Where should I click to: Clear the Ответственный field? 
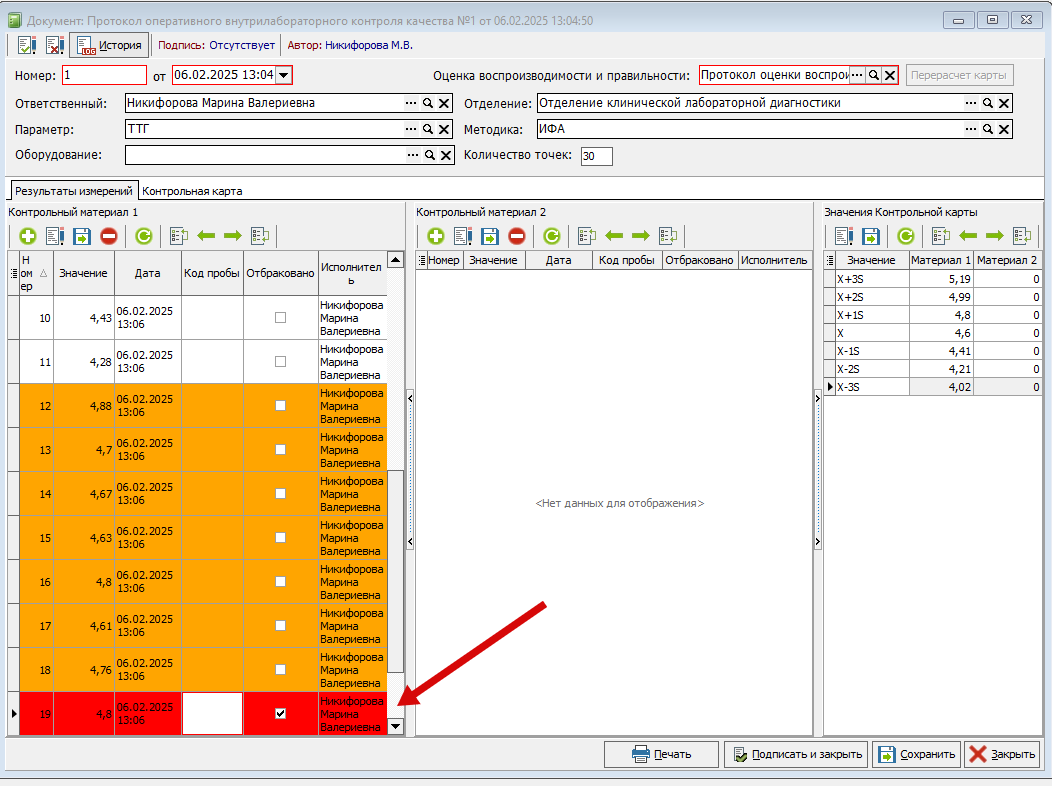(x=444, y=103)
